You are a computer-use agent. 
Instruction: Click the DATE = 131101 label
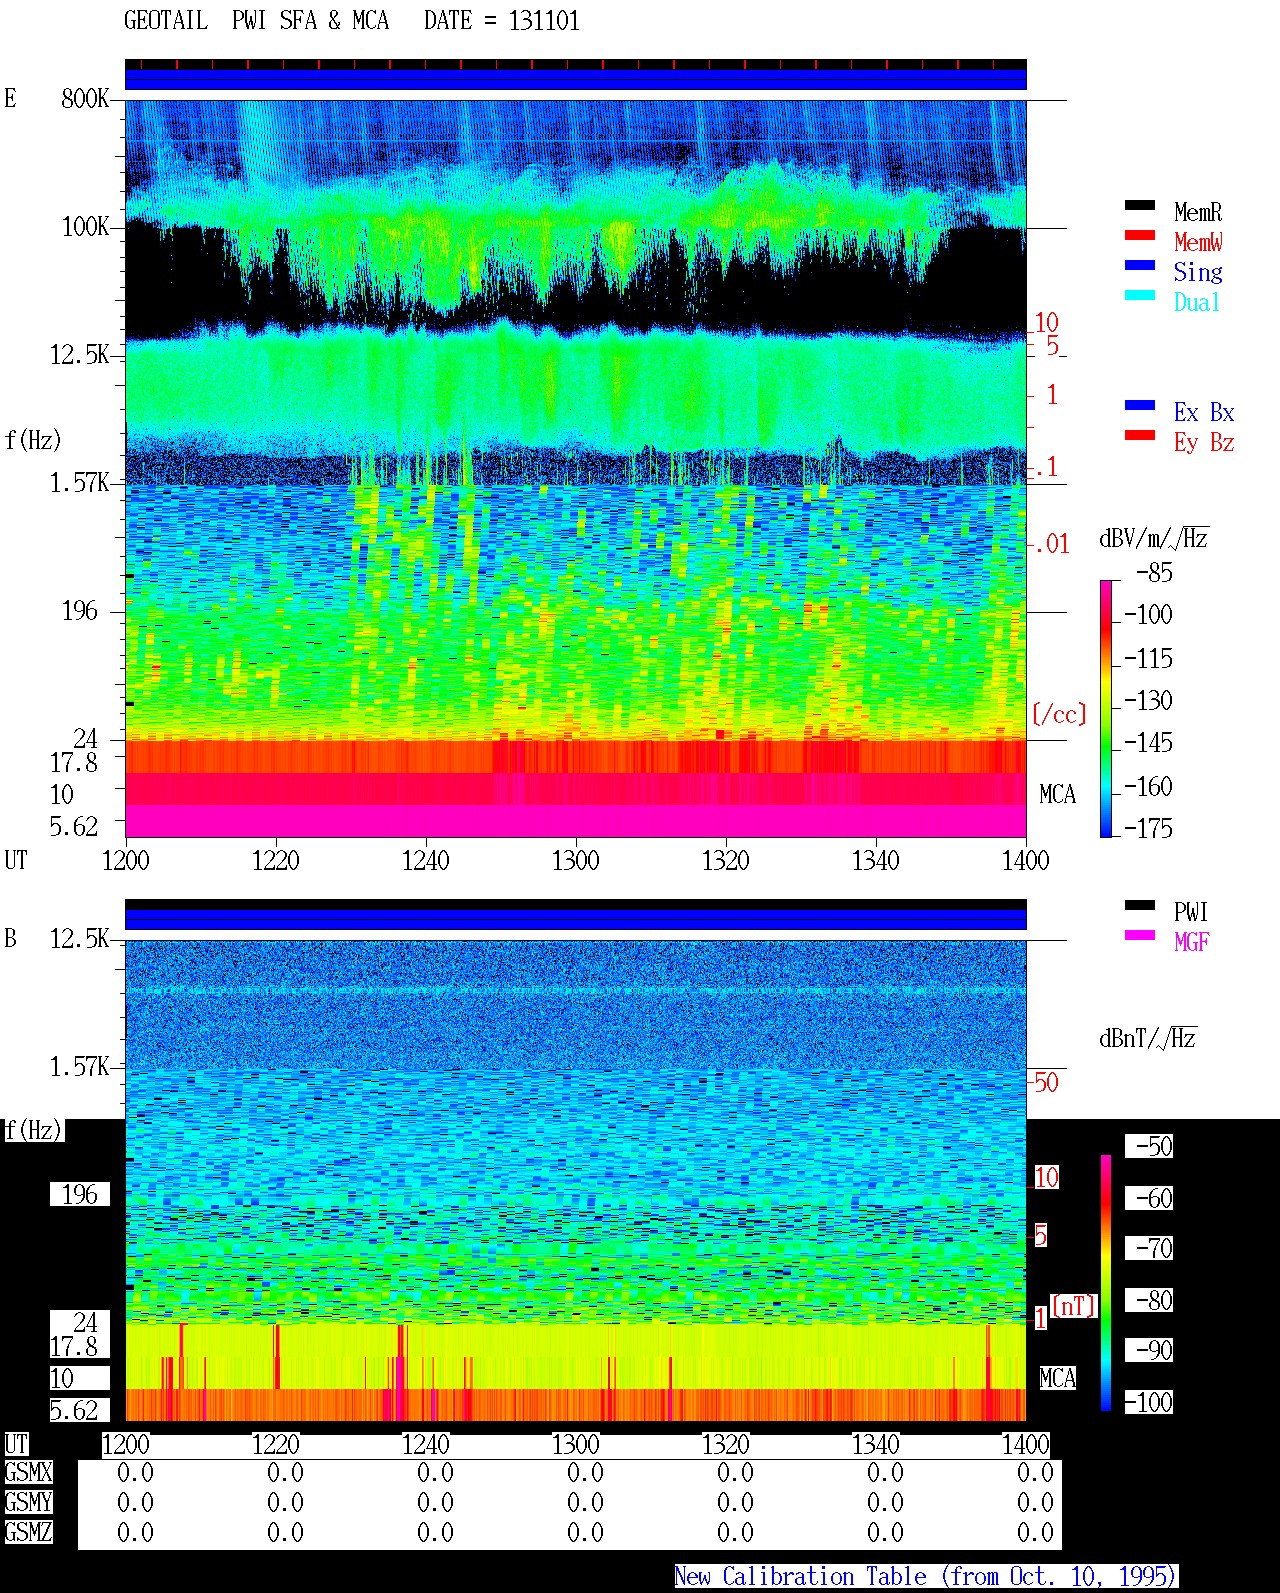pos(502,21)
